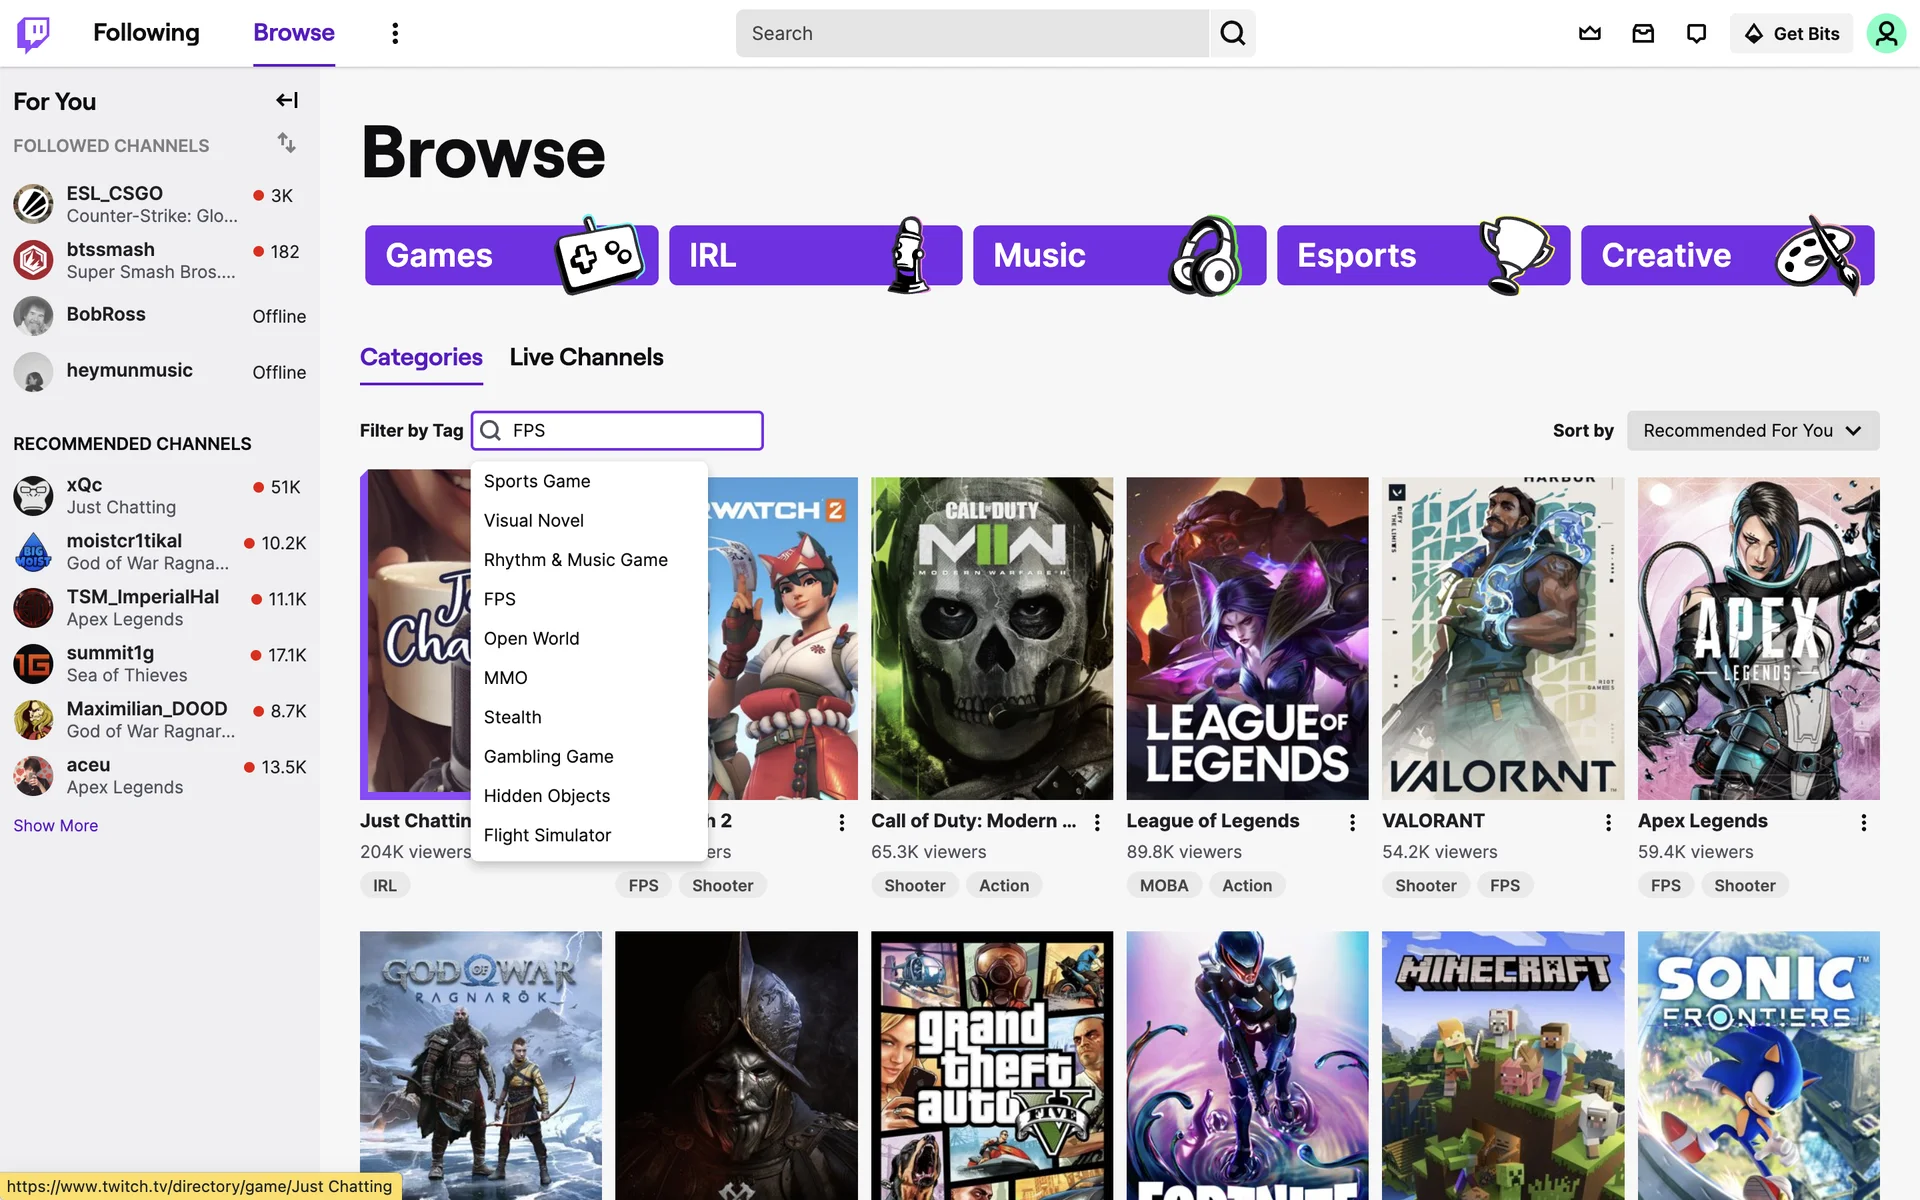The width and height of the screenshot is (1920, 1200).
Task: Open the notifications inbox icon
Action: pyautogui.click(x=1643, y=33)
